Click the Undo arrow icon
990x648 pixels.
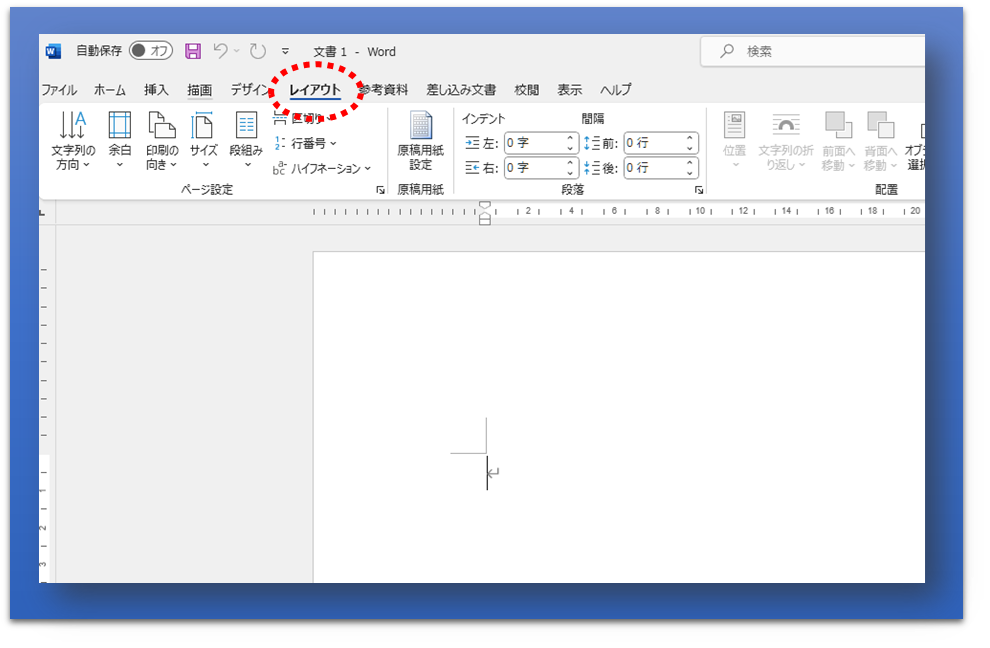[x=220, y=51]
